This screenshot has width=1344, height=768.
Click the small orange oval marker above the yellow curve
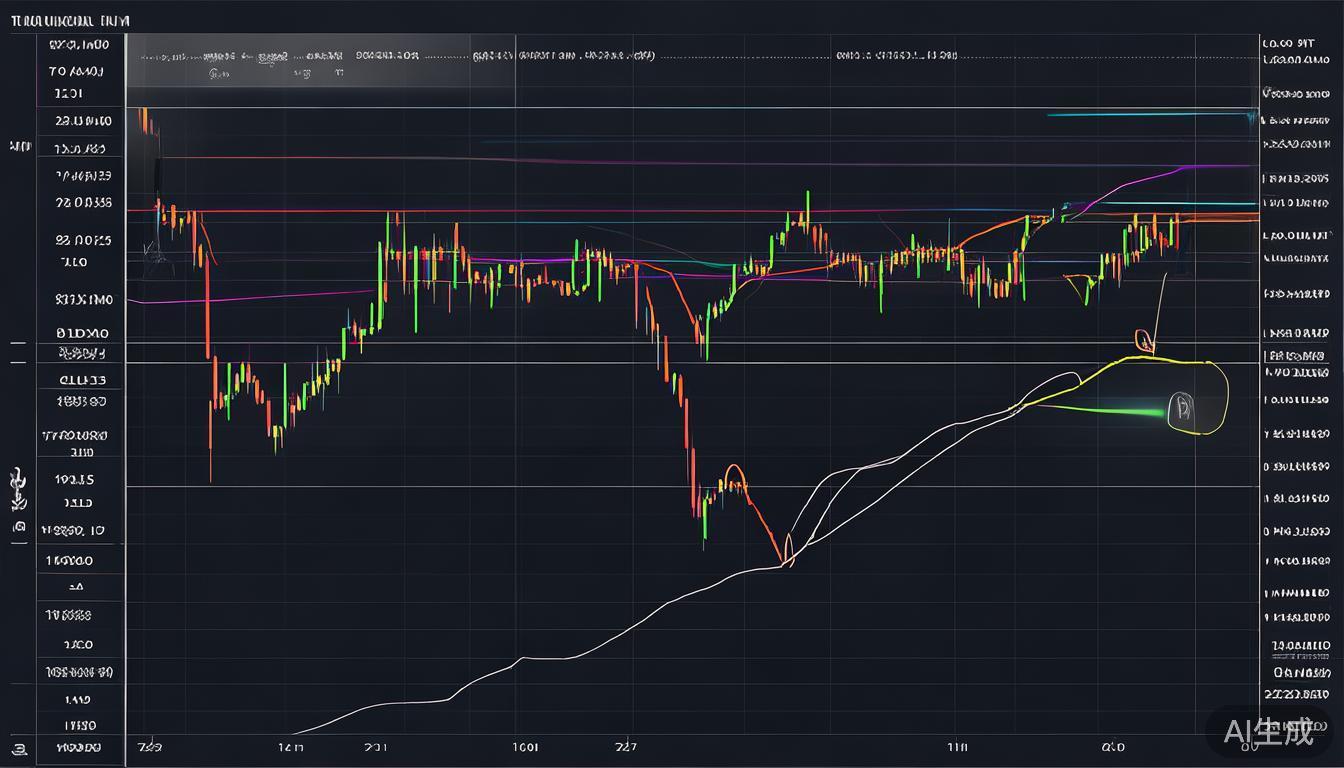click(x=1142, y=341)
